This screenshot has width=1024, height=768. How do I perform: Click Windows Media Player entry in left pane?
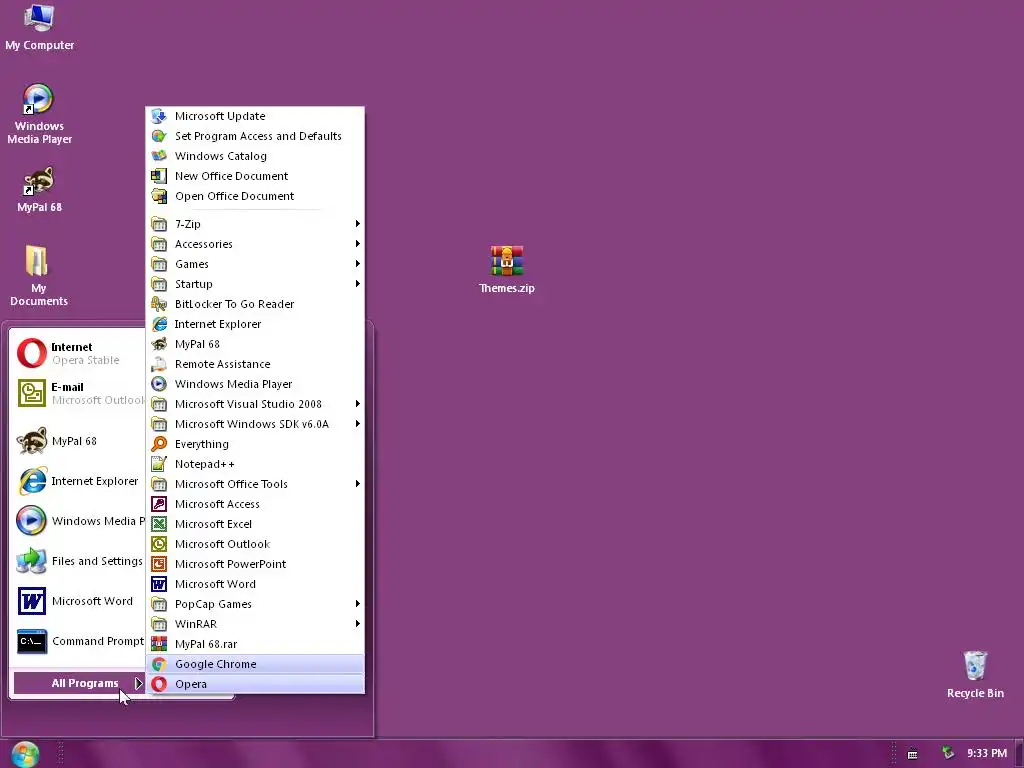(x=79, y=521)
